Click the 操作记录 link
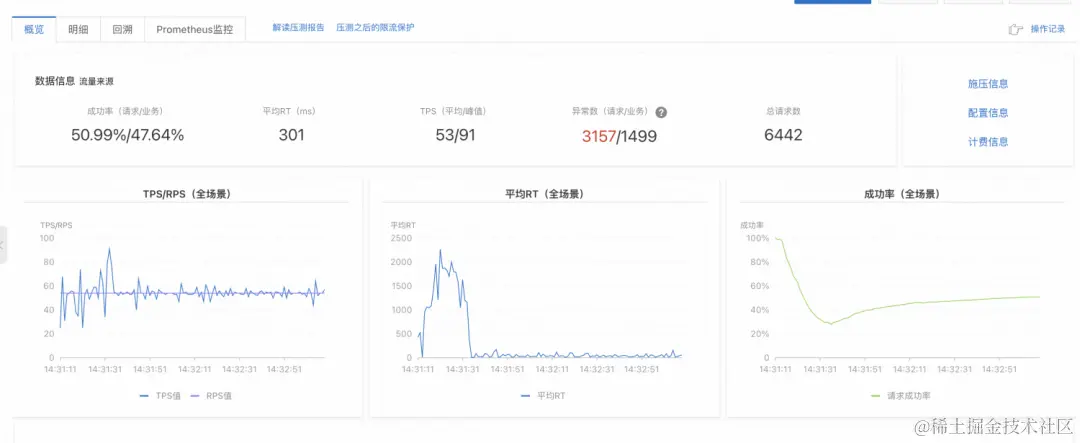Screen dimensions: 1080x443 click(x=1048, y=29)
